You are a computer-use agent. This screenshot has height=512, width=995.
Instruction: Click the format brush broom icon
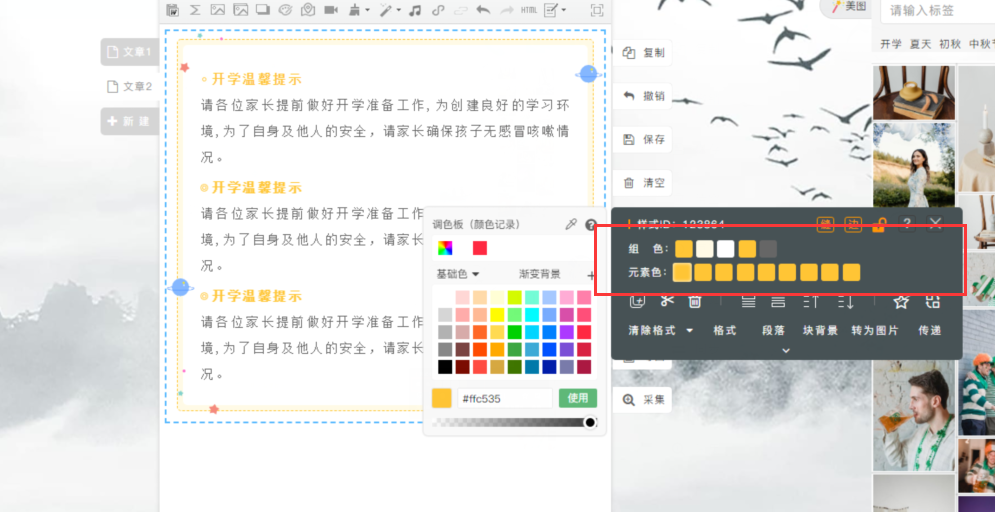click(355, 10)
